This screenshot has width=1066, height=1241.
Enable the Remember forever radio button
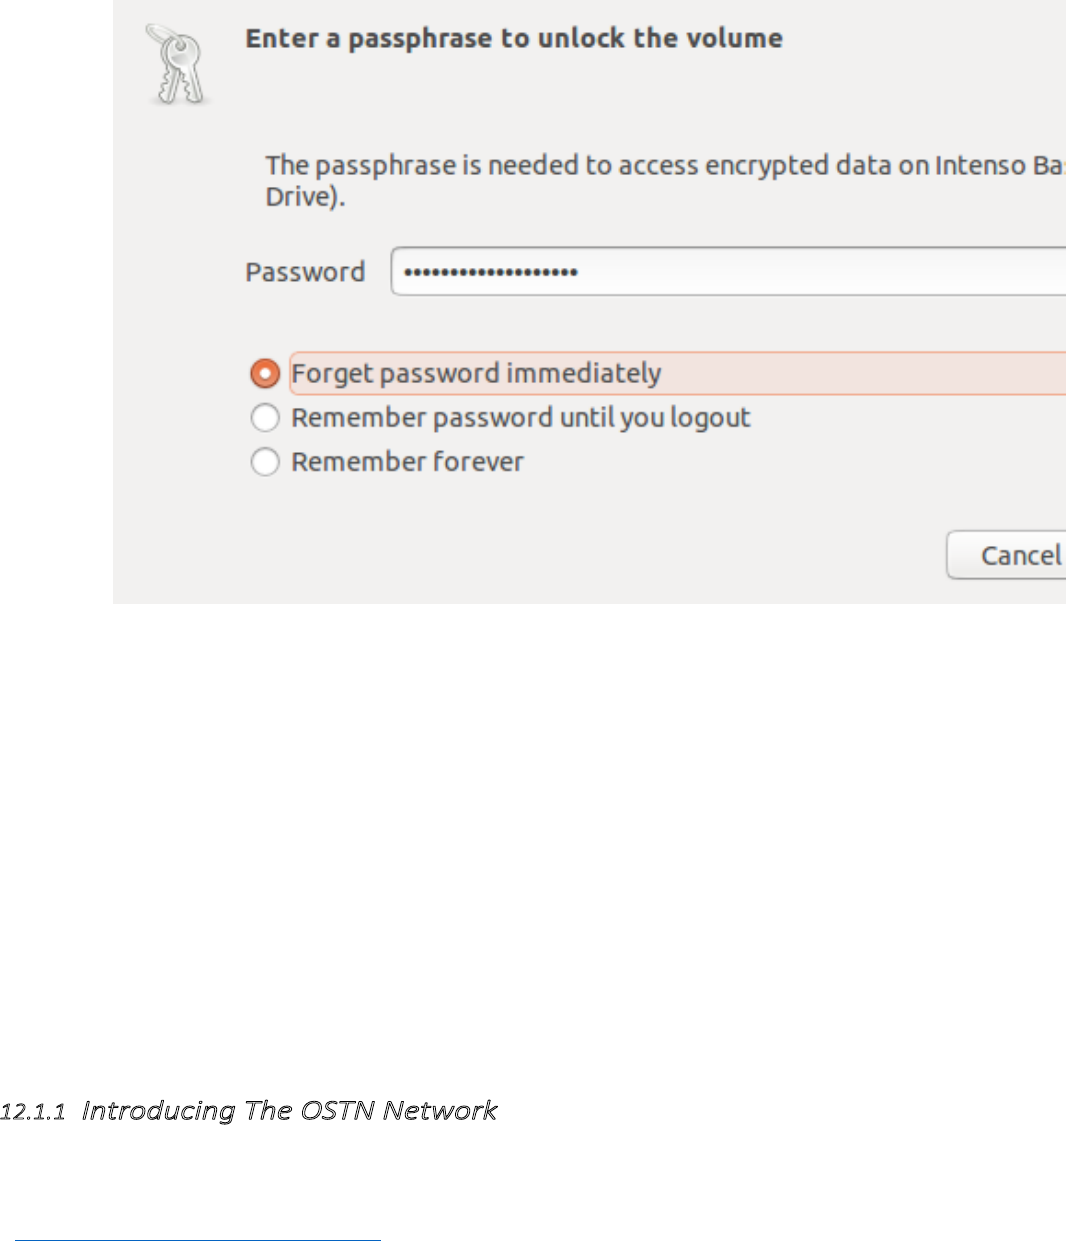[x=265, y=462]
